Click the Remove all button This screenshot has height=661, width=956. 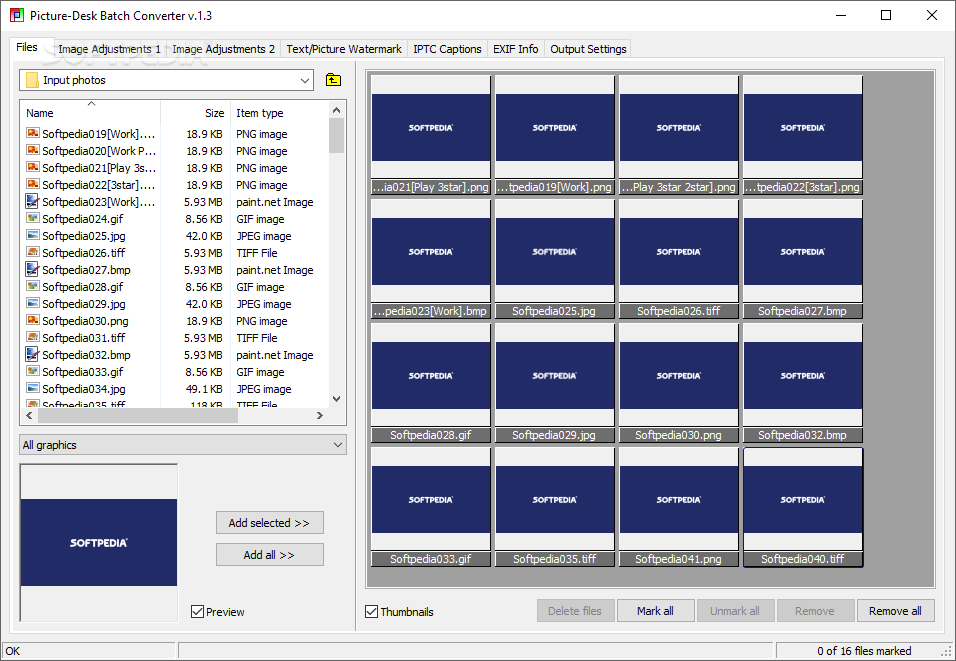tap(895, 610)
